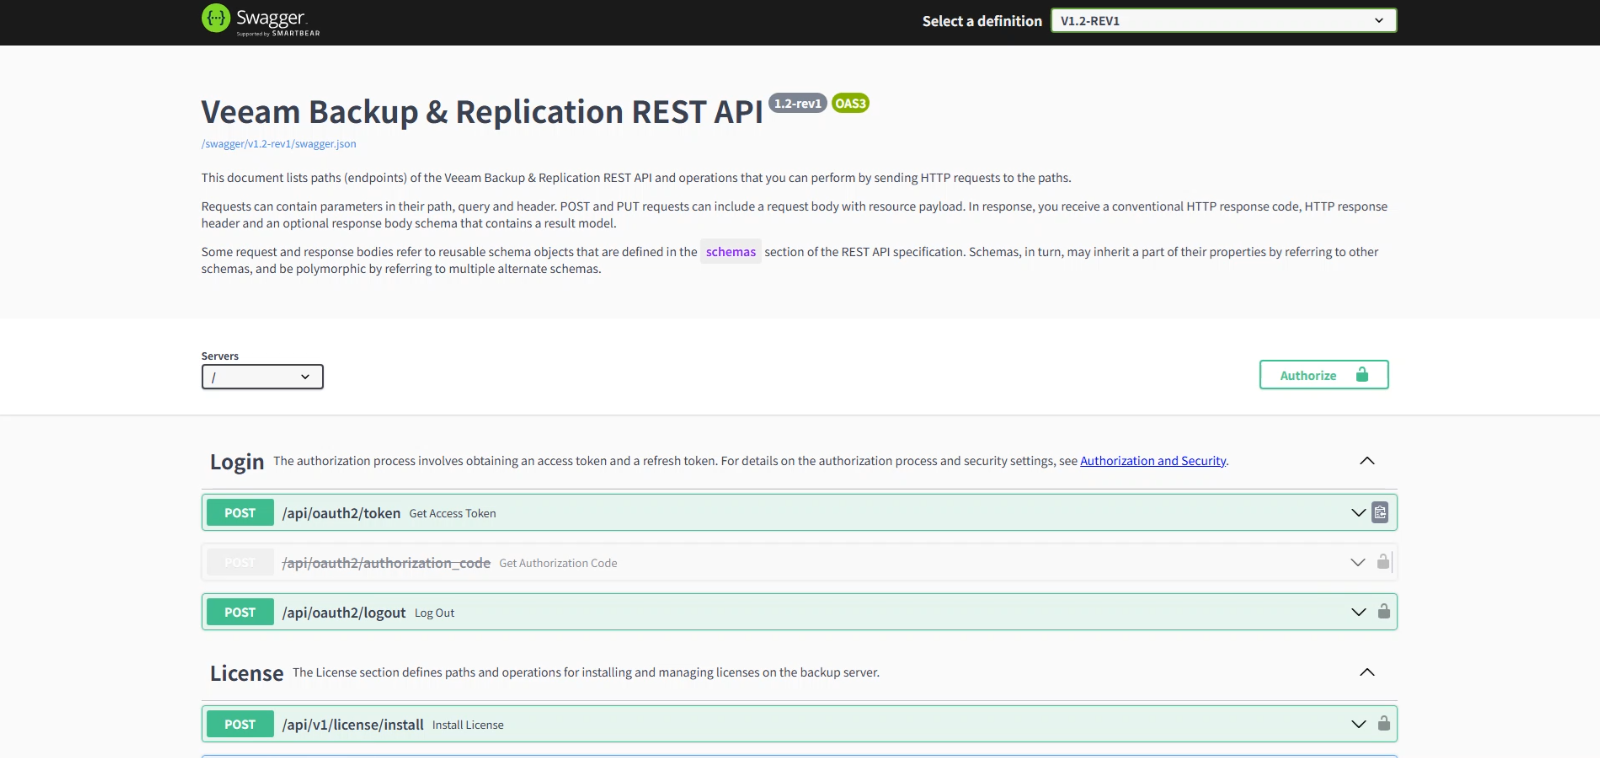Click the 'Get Access Token' summary text
The width and height of the screenshot is (1600, 758).
[452, 514]
